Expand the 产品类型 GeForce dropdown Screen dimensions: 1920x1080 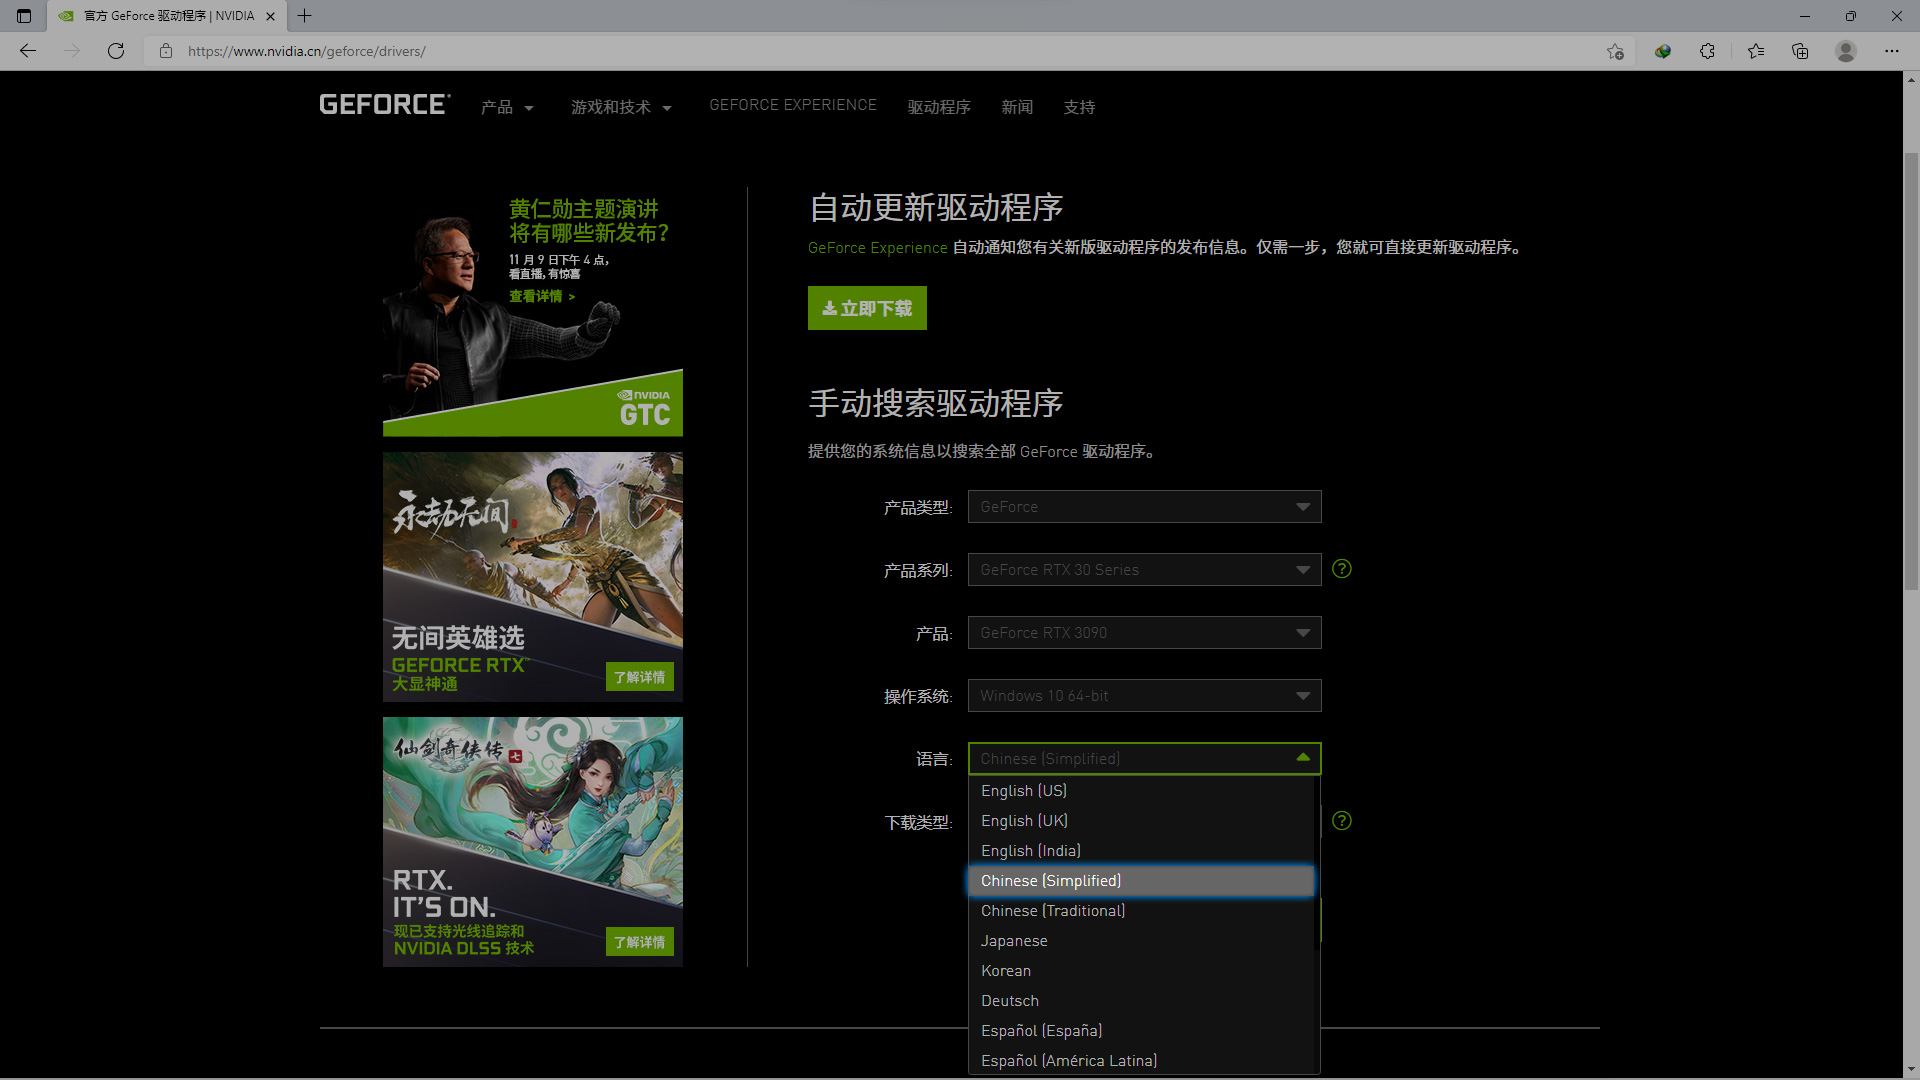tap(1144, 507)
